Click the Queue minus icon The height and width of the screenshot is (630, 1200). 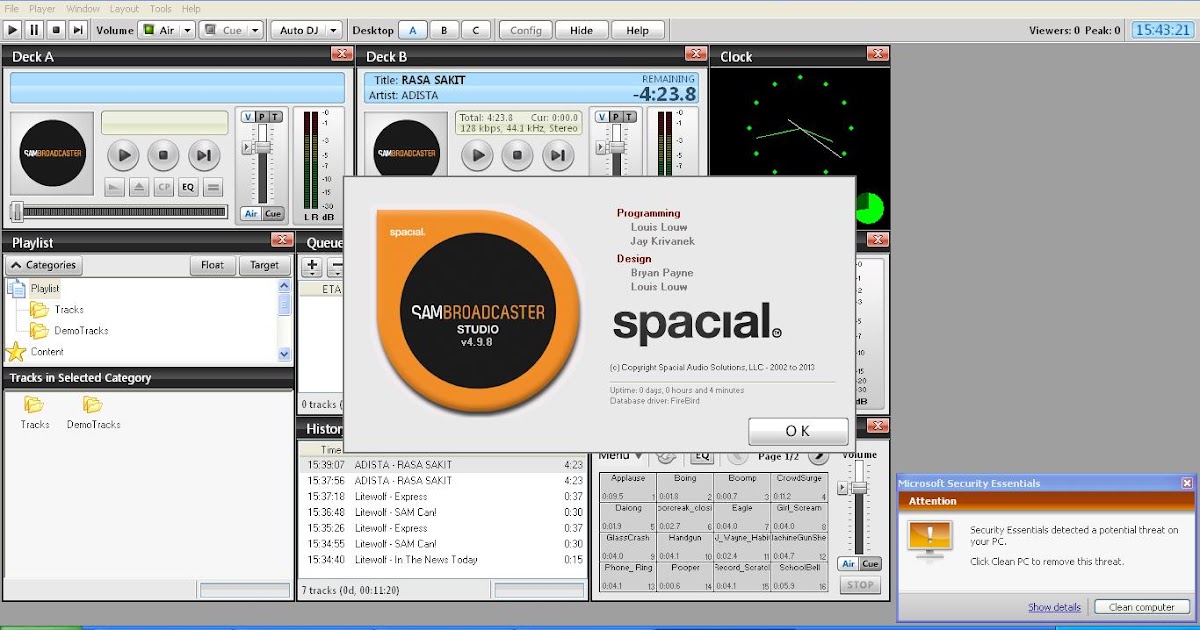click(x=335, y=267)
